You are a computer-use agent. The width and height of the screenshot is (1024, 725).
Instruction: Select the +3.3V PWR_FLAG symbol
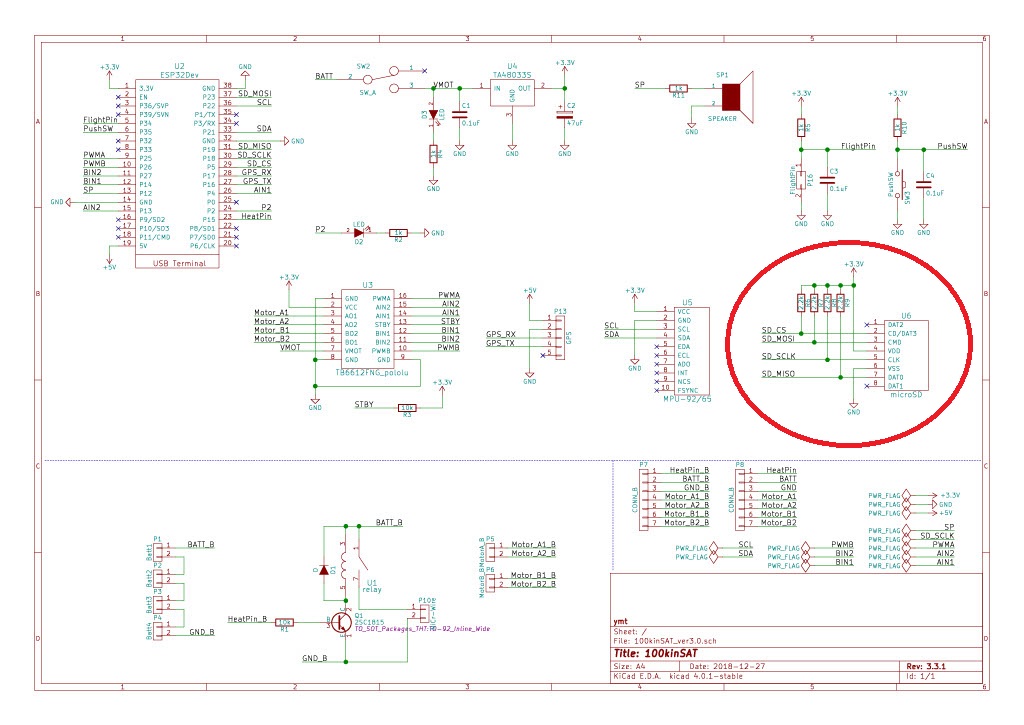click(888, 494)
